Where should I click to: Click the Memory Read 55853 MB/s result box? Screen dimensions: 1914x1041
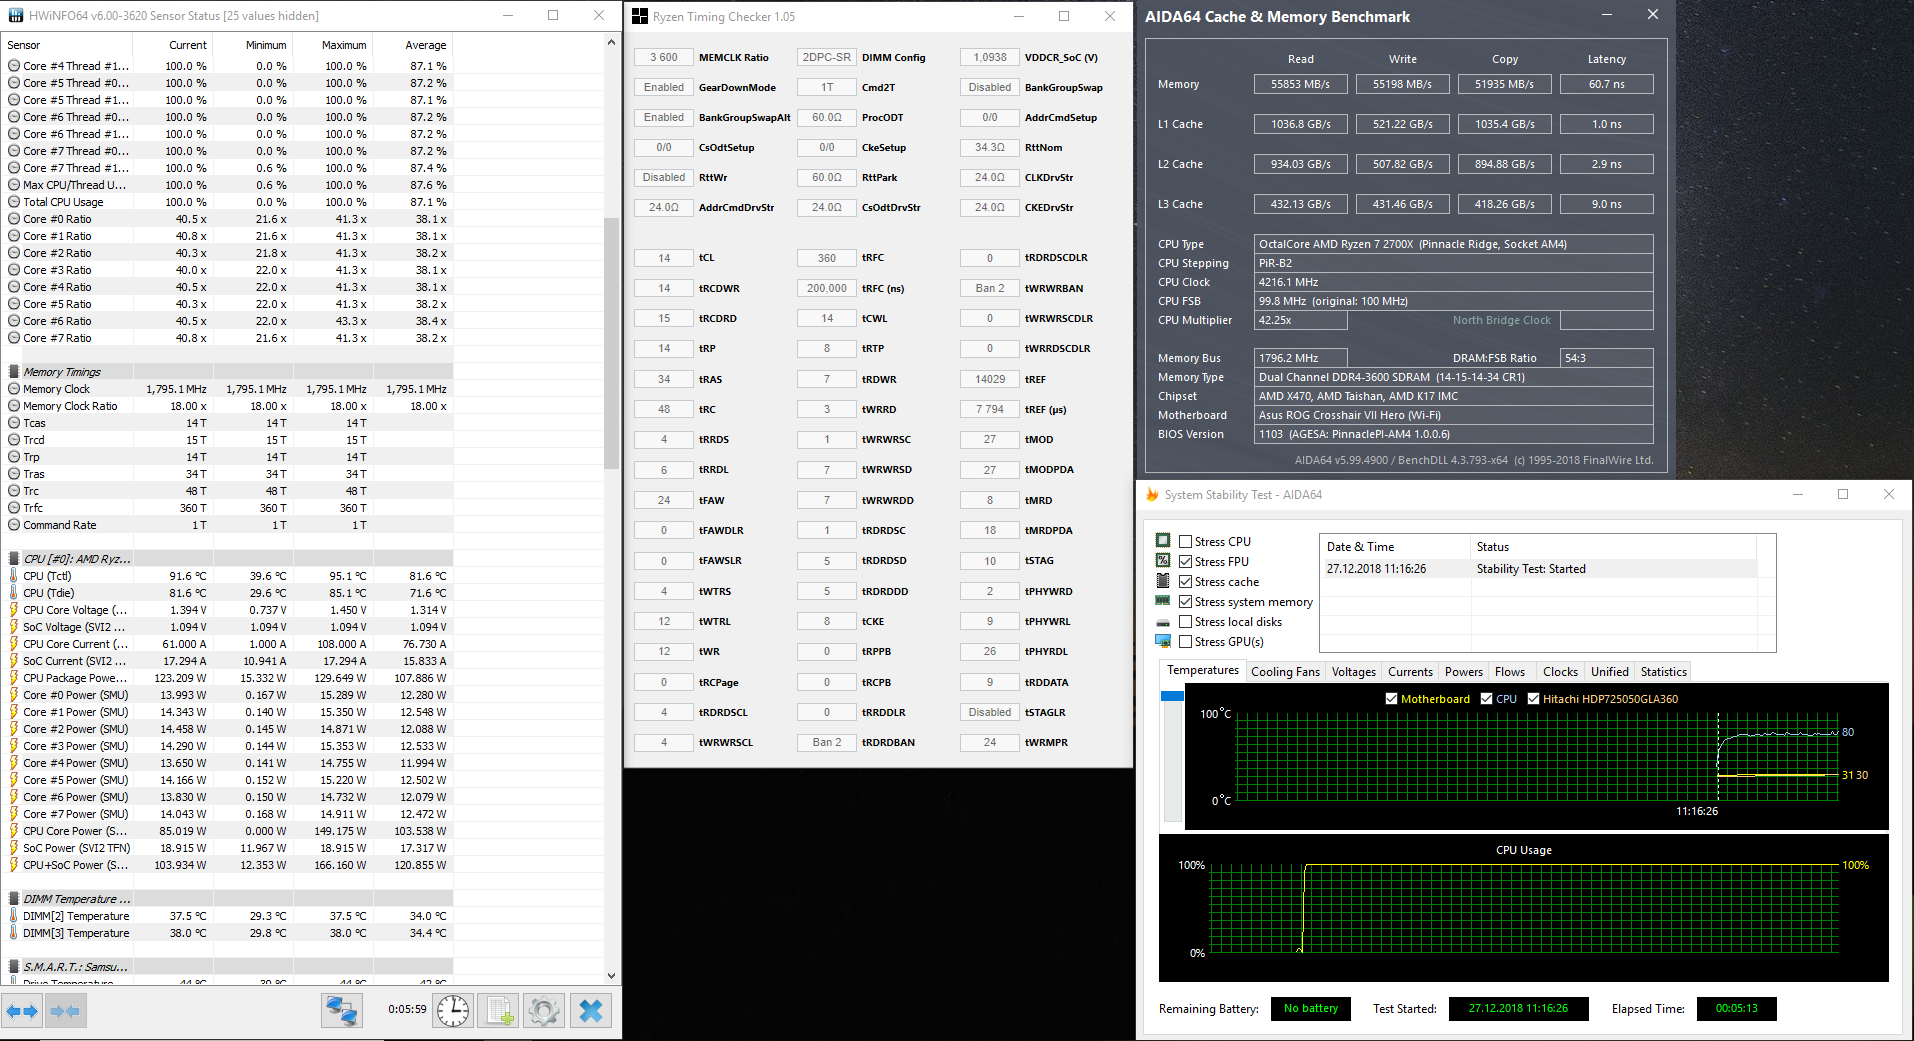click(x=1300, y=84)
